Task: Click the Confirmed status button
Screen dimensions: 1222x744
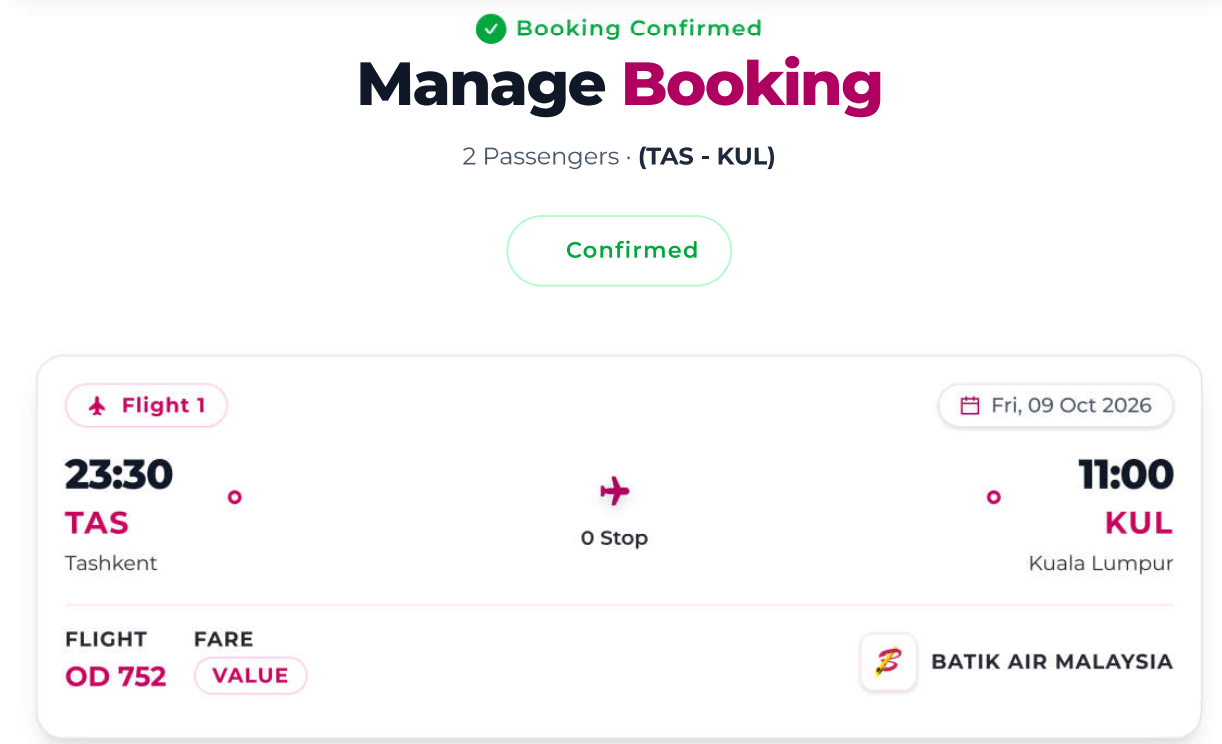Action: coord(619,251)
